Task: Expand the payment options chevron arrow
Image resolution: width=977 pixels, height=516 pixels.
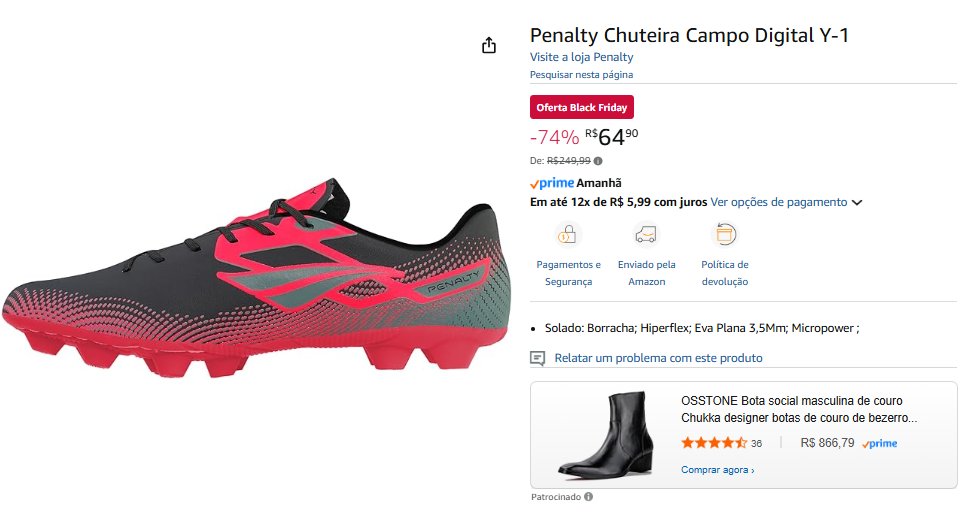Action: coord(857,203)
